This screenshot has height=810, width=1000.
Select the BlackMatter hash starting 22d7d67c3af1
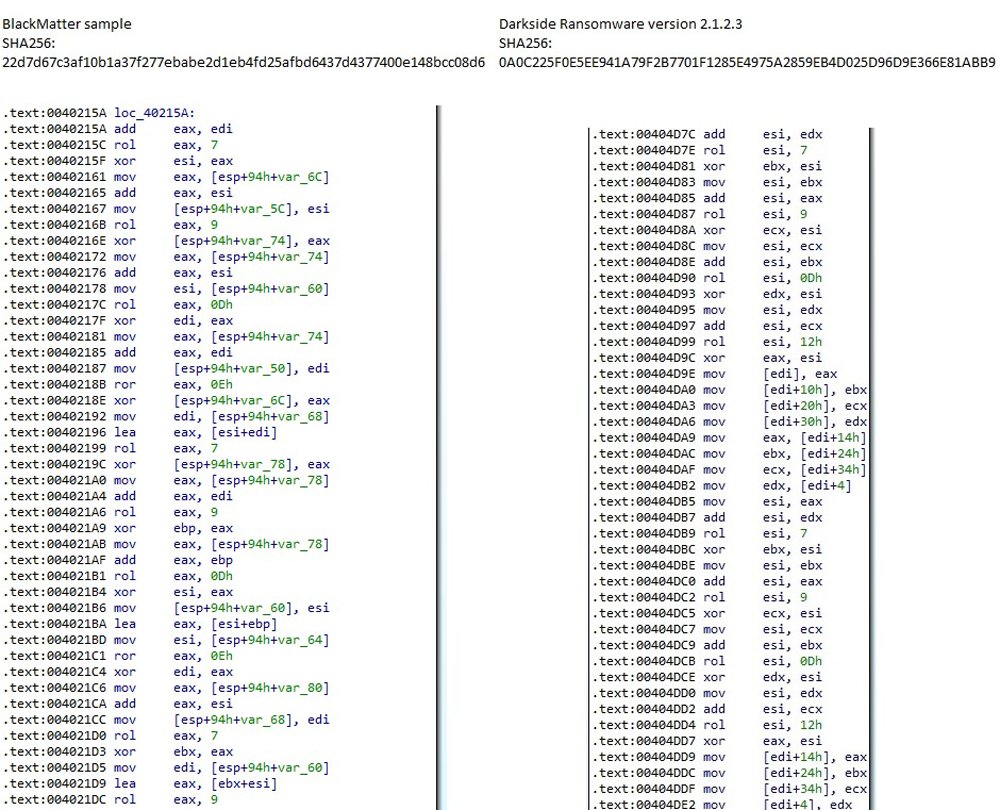244,63
